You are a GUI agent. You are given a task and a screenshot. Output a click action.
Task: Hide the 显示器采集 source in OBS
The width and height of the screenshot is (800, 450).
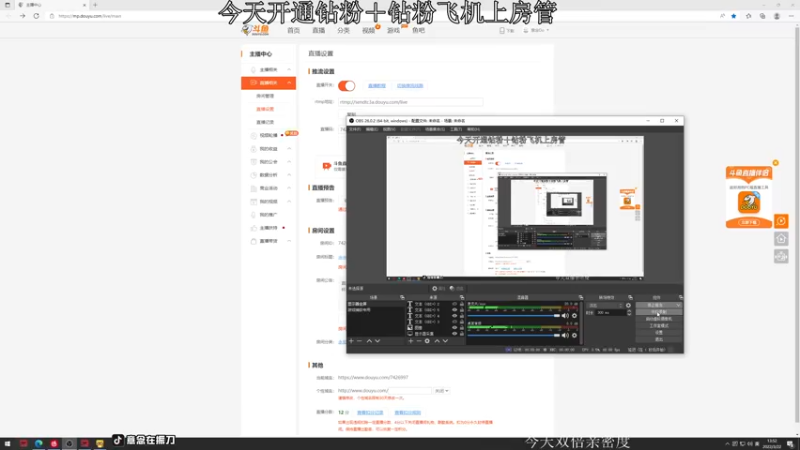455,334
